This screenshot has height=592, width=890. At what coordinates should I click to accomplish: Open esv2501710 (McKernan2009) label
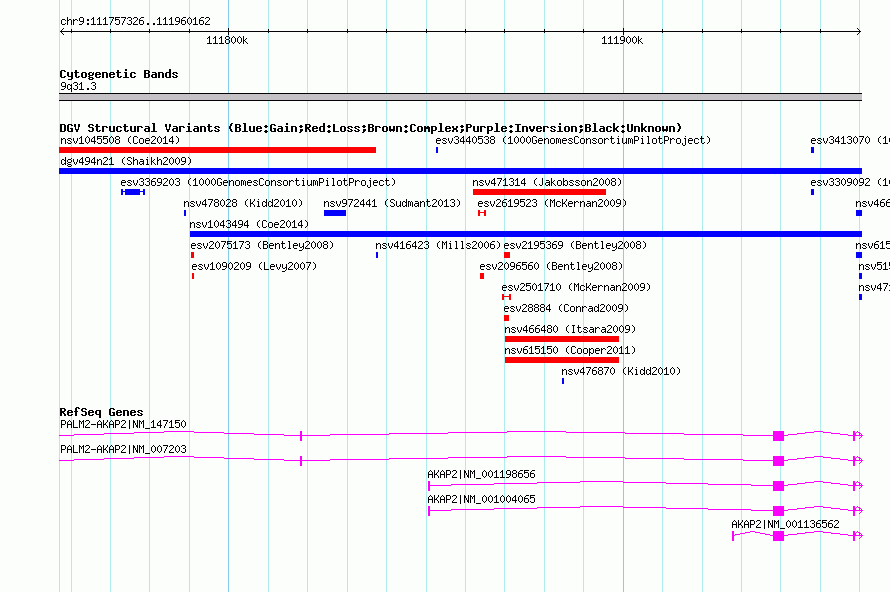click(x=576, y=287)
